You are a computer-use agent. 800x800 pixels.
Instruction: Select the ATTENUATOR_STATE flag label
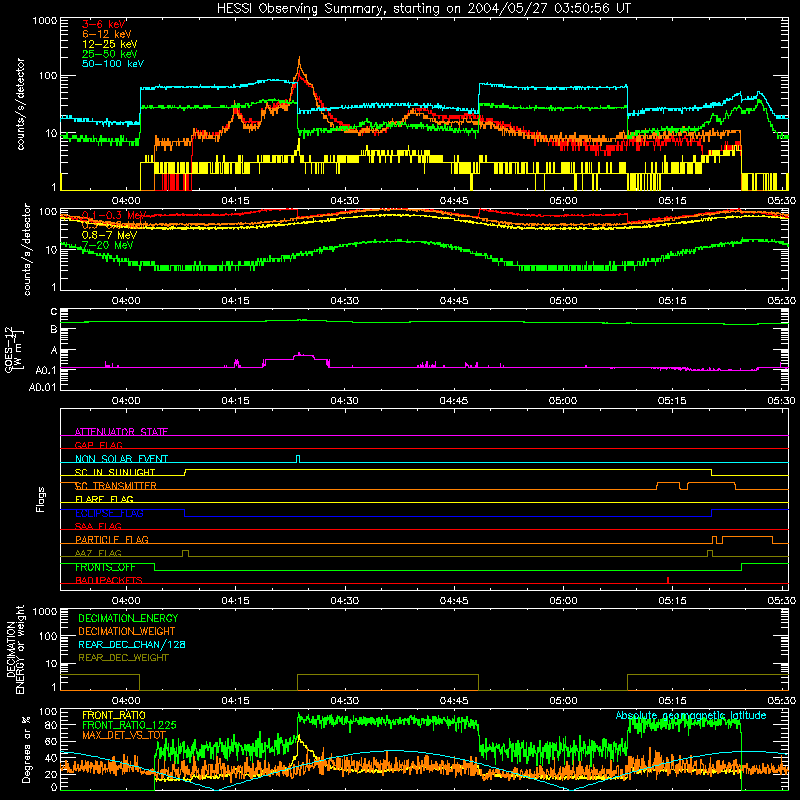121,432
